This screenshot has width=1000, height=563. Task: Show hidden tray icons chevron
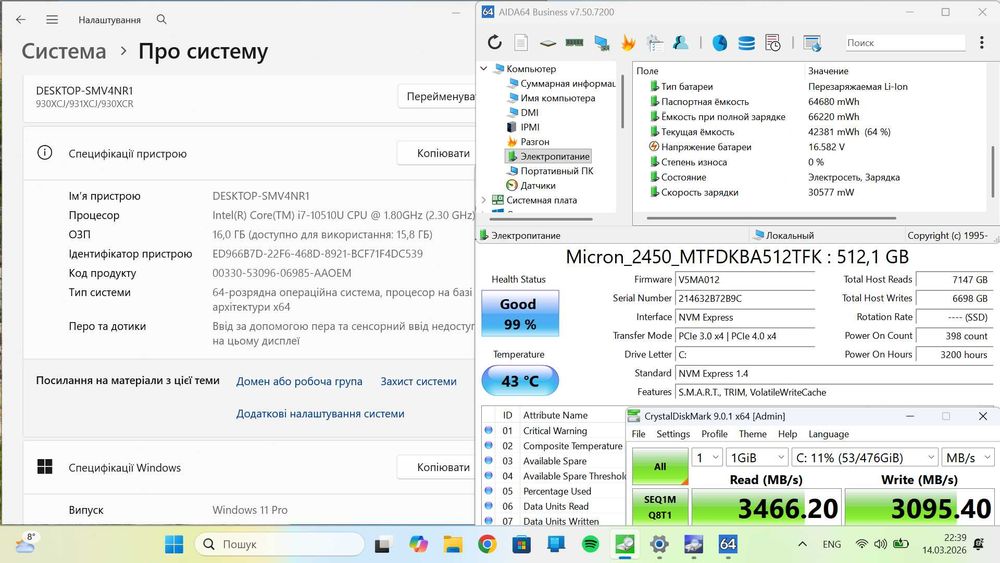point(802,544)
